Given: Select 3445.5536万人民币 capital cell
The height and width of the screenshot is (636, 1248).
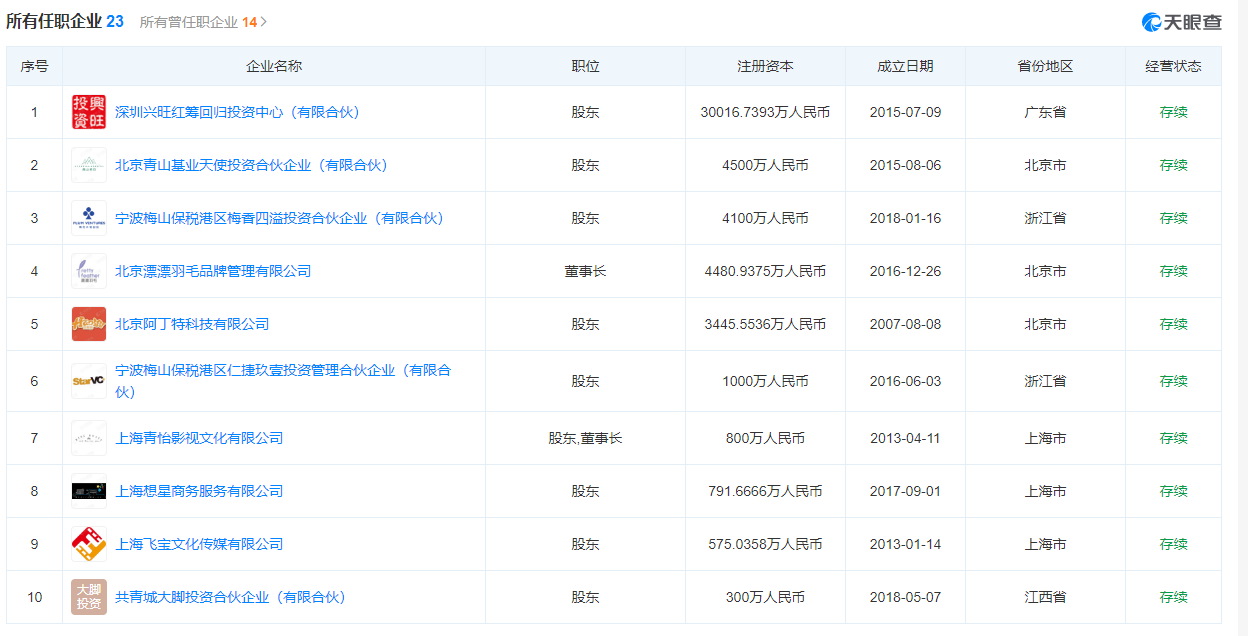Looking at the screenshot, I should click(x=765, y=324).
